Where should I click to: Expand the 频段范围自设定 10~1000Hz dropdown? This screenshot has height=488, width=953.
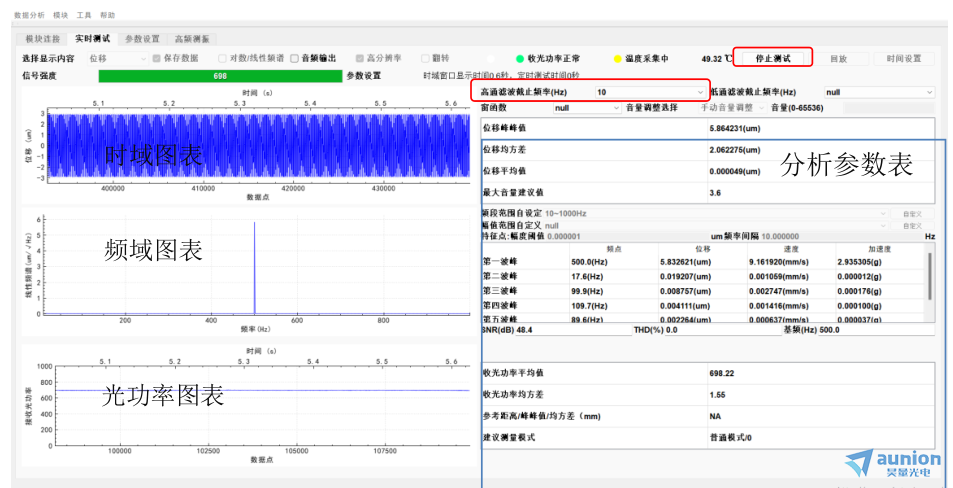click(715, 213)
